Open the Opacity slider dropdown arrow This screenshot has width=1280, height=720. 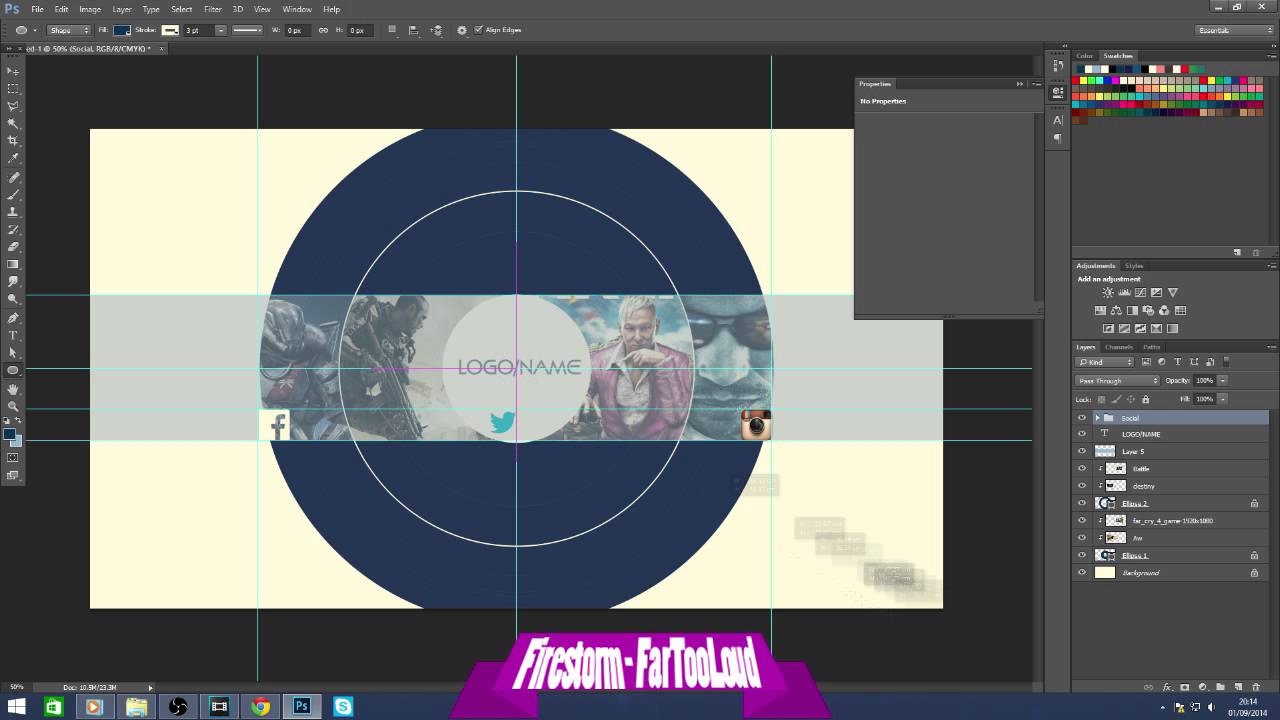click(x=1222, y=381)
